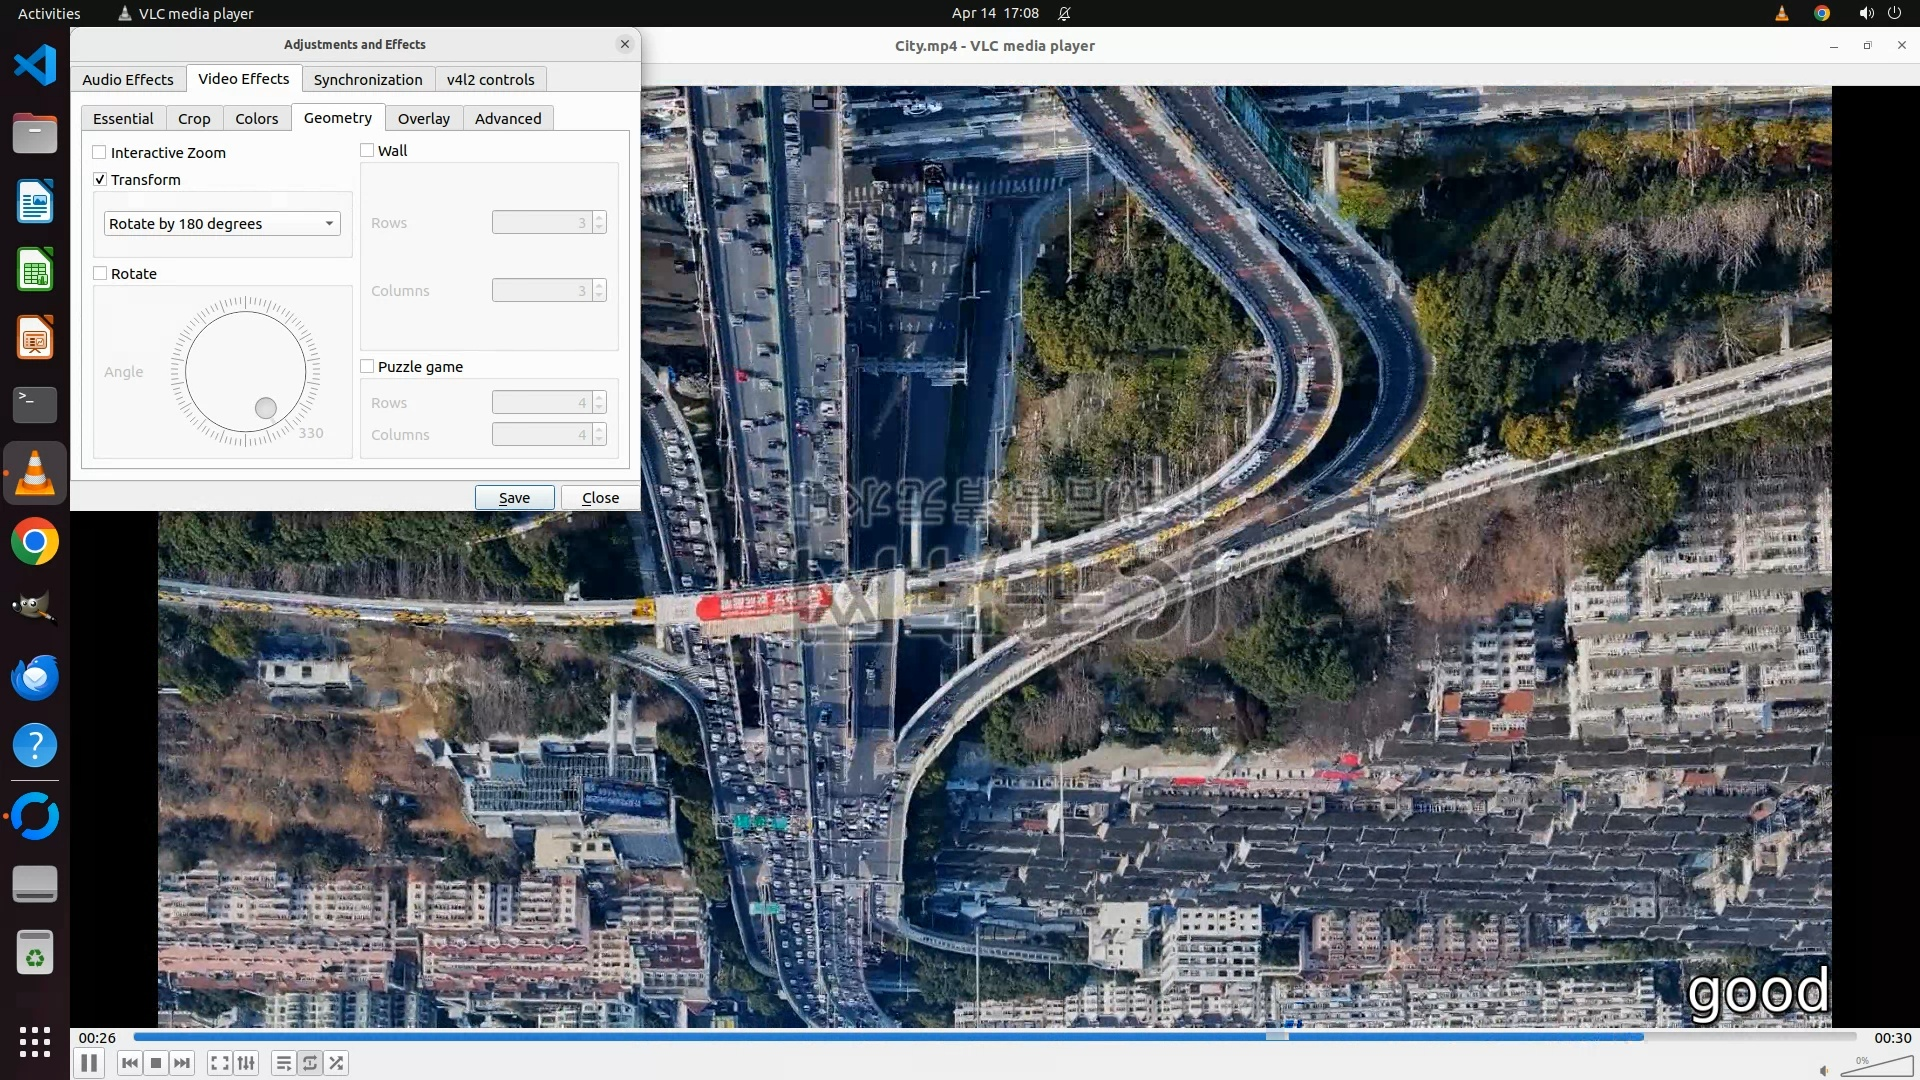Open Google Chrome from the dock
Image resolution: width=1920 pixels, height=1080 pixels.
(35, 541)
